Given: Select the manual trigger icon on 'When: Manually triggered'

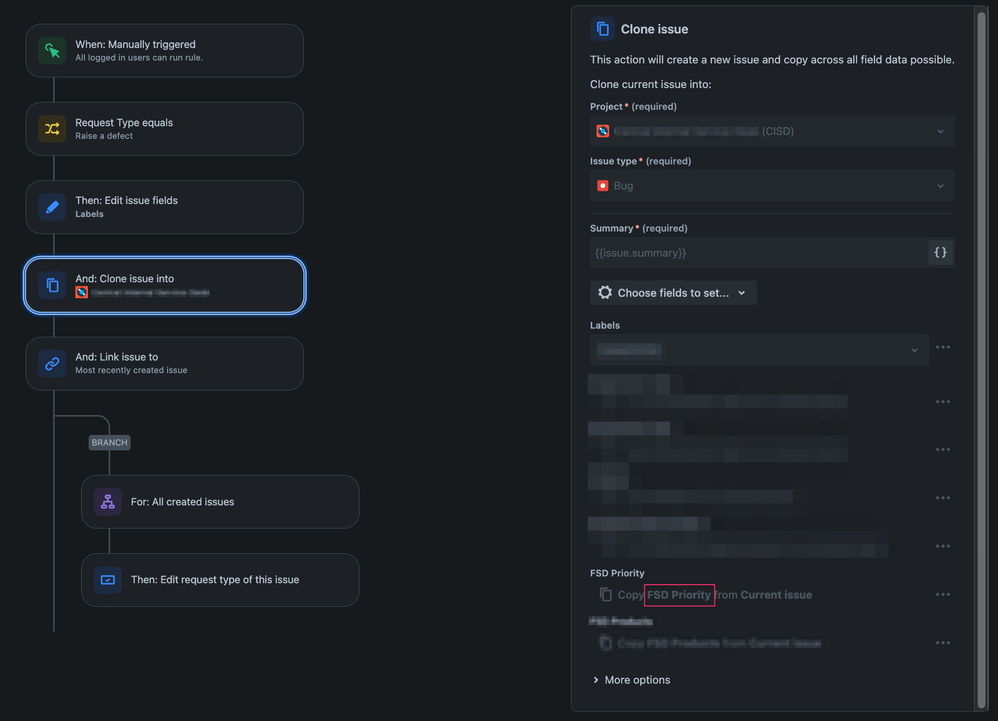Looking at the screenshot, I should 51,50.
